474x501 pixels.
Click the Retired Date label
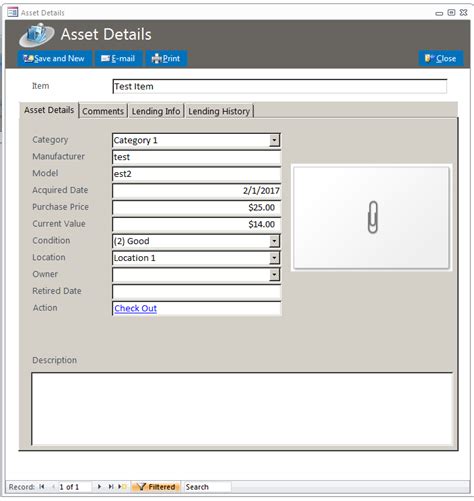[x=57, y=291]
